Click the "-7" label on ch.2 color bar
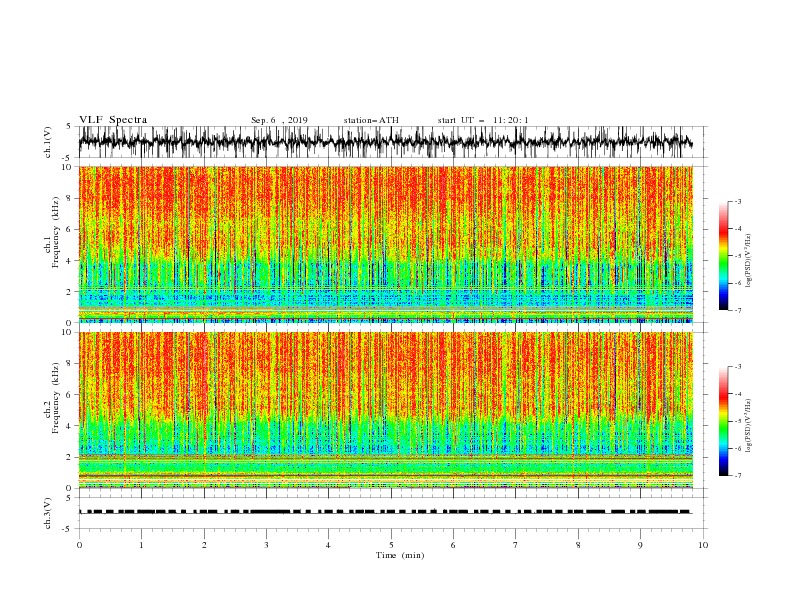The height and width of the screenshot is (612, 792). tap(738, 475)
